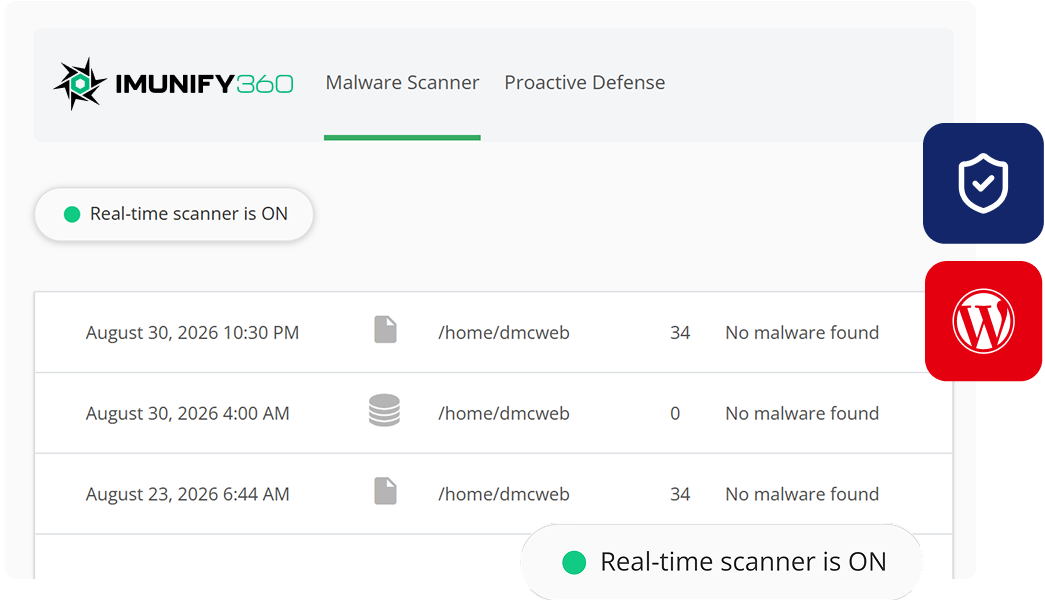
Task: Click /home/dmcweb path in 10:30 PM row
Action: coord(504,333)
